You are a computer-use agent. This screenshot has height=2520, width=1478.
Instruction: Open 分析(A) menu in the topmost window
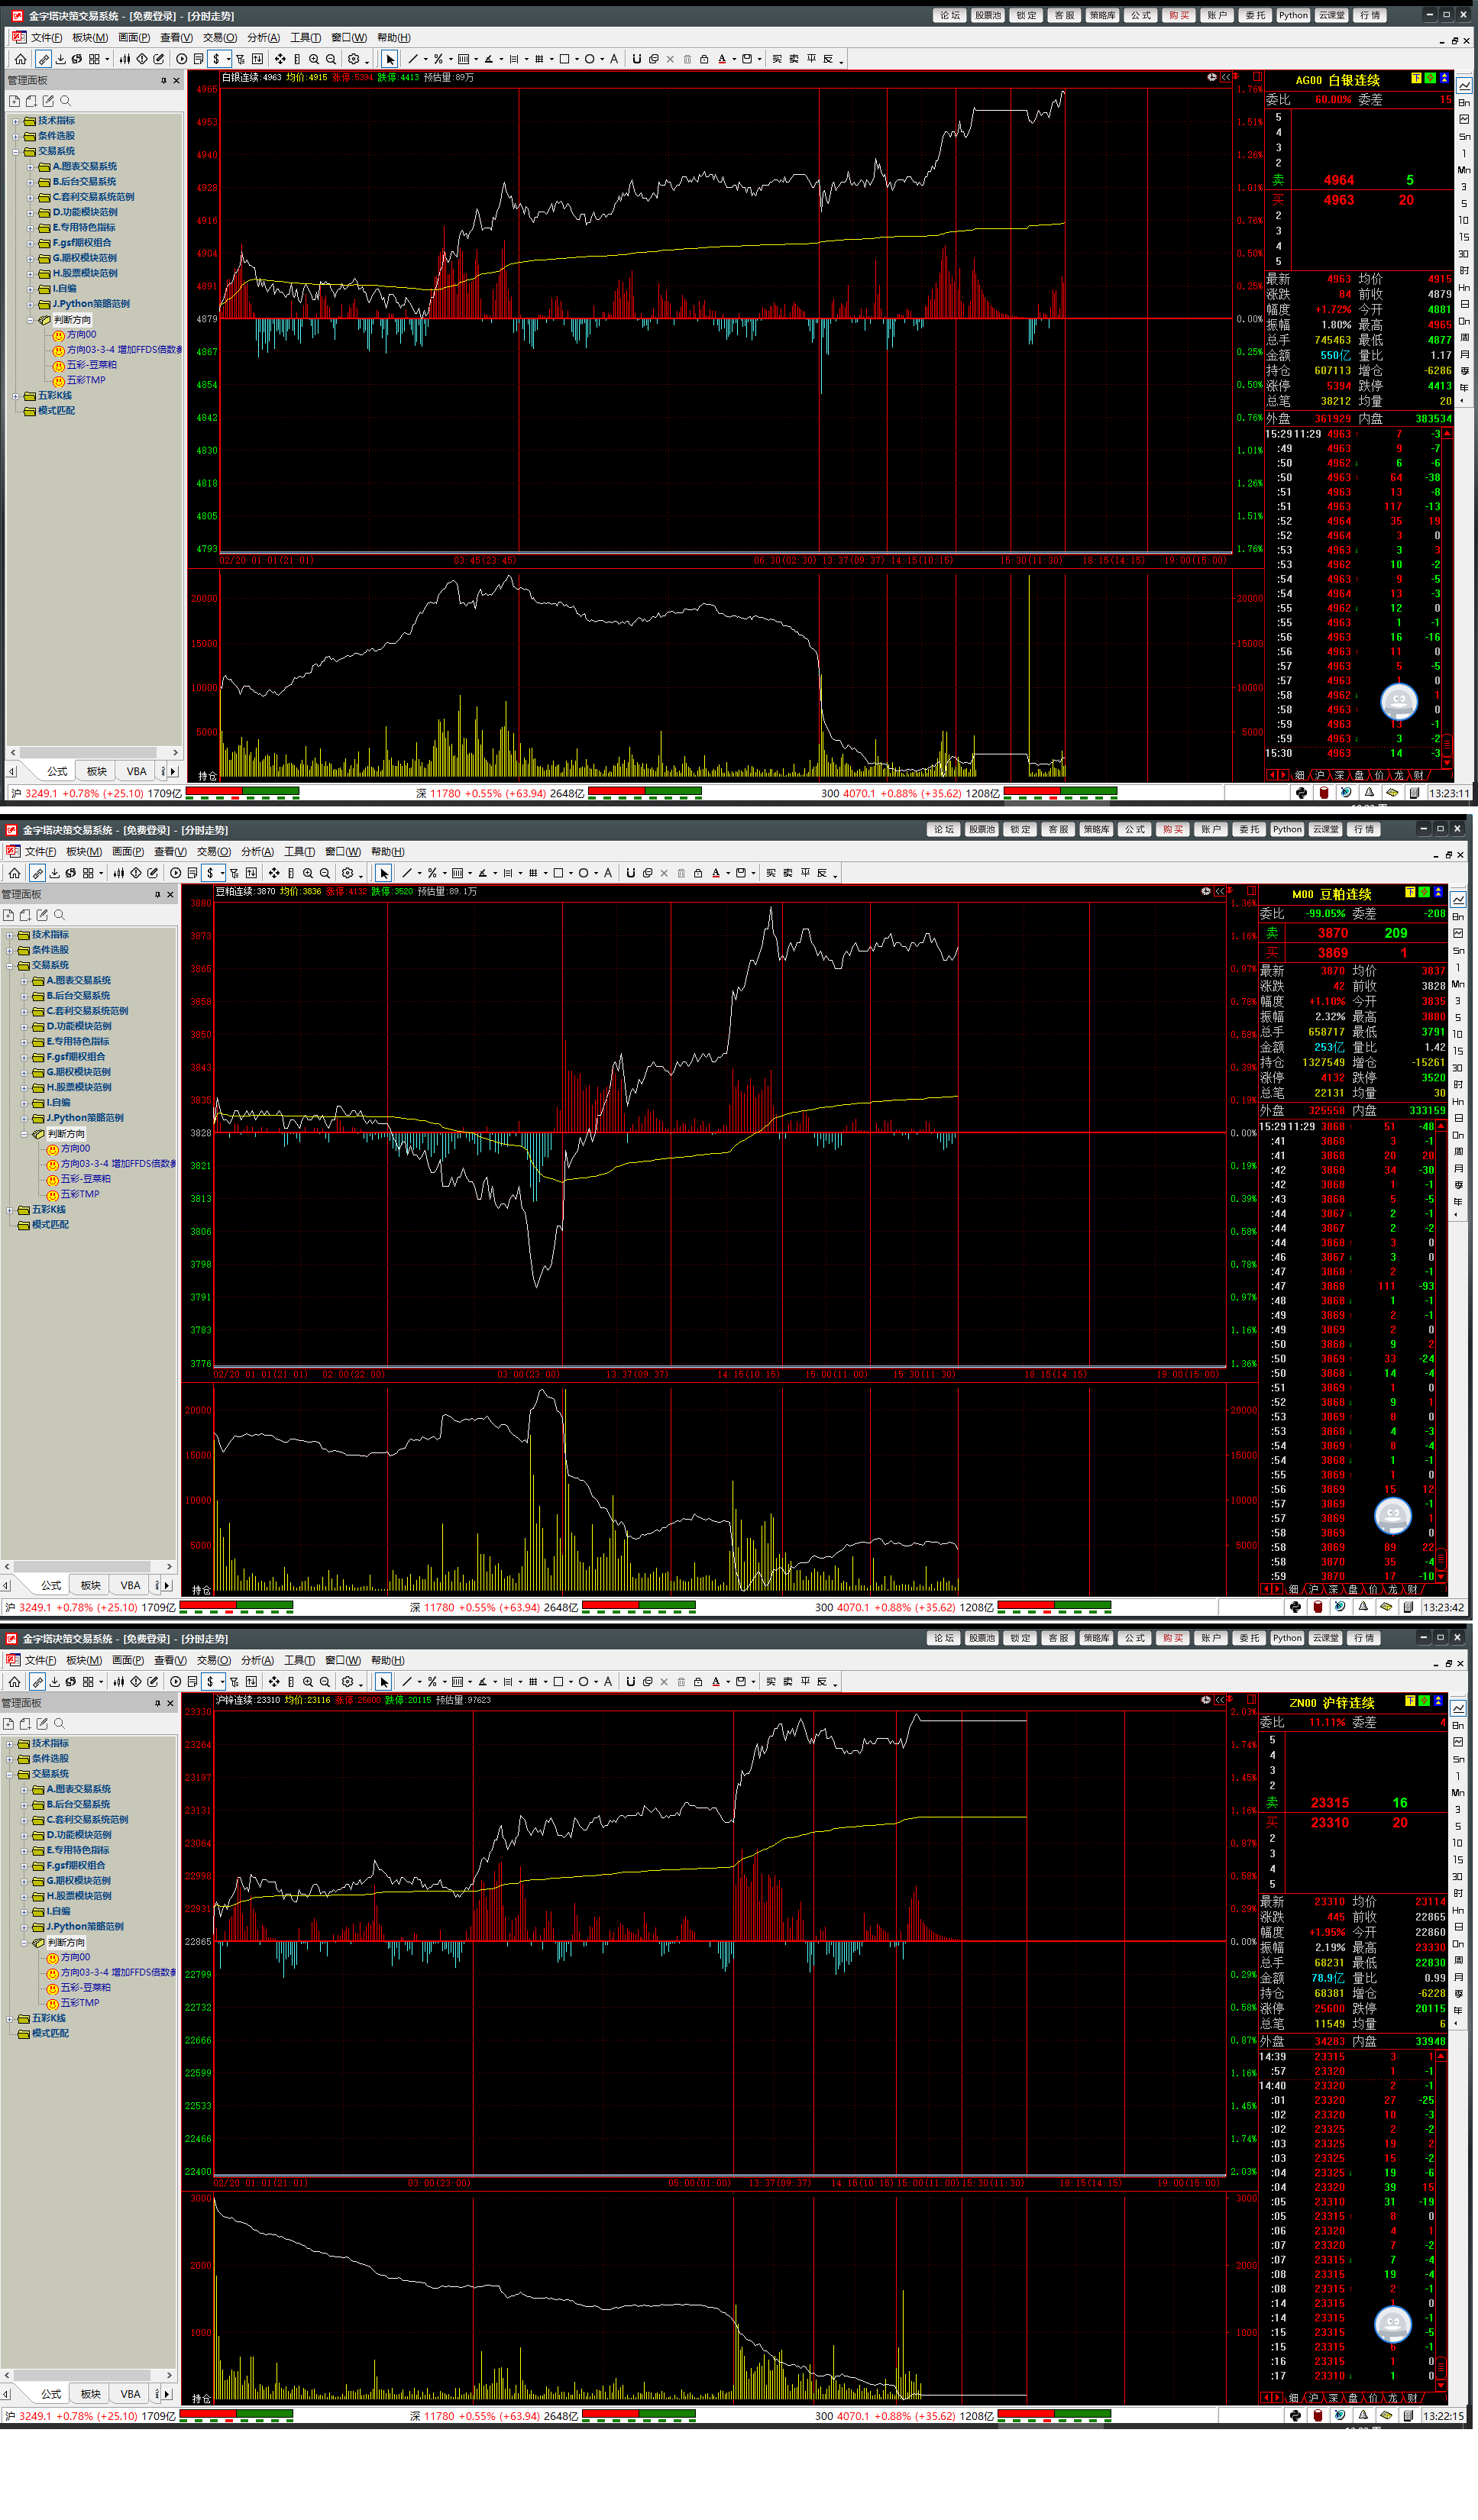pyautogui.click(x=262, y=37)
